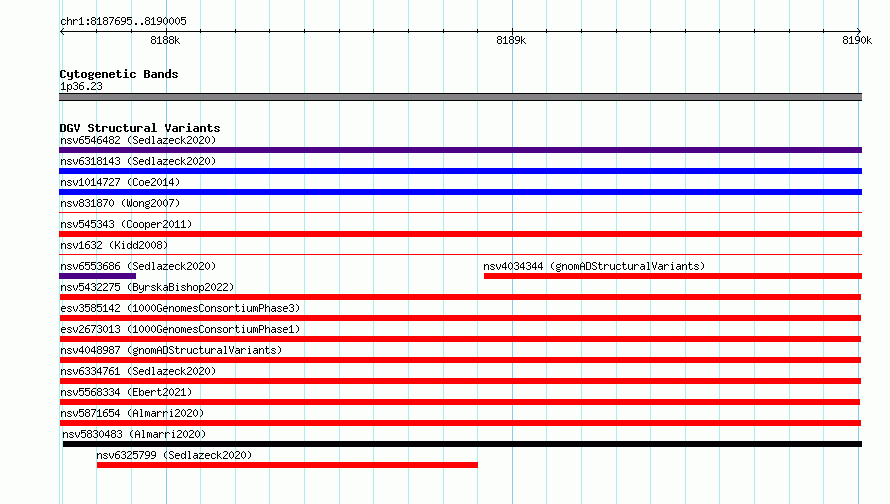Click the nsv545343 (Cooper2011) label
Image resolution: width=890 pixels, height=504 pixels.
(126, 224)
